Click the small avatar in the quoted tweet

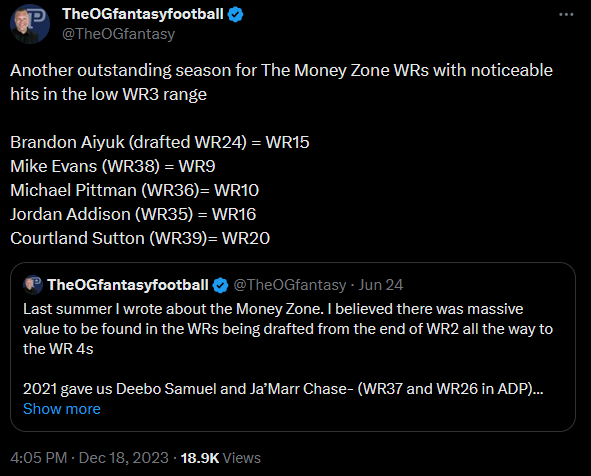33,285
